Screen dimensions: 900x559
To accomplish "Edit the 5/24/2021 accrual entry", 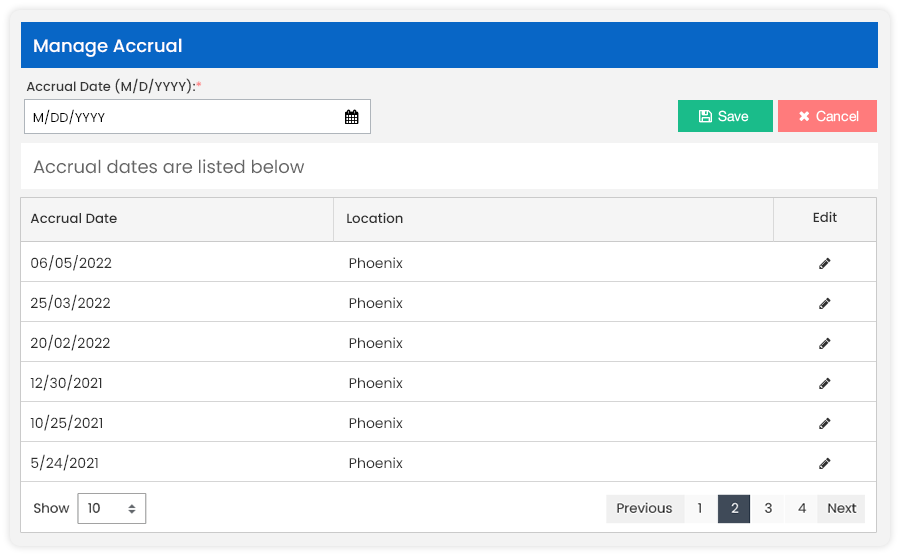I will click(824, 463).
